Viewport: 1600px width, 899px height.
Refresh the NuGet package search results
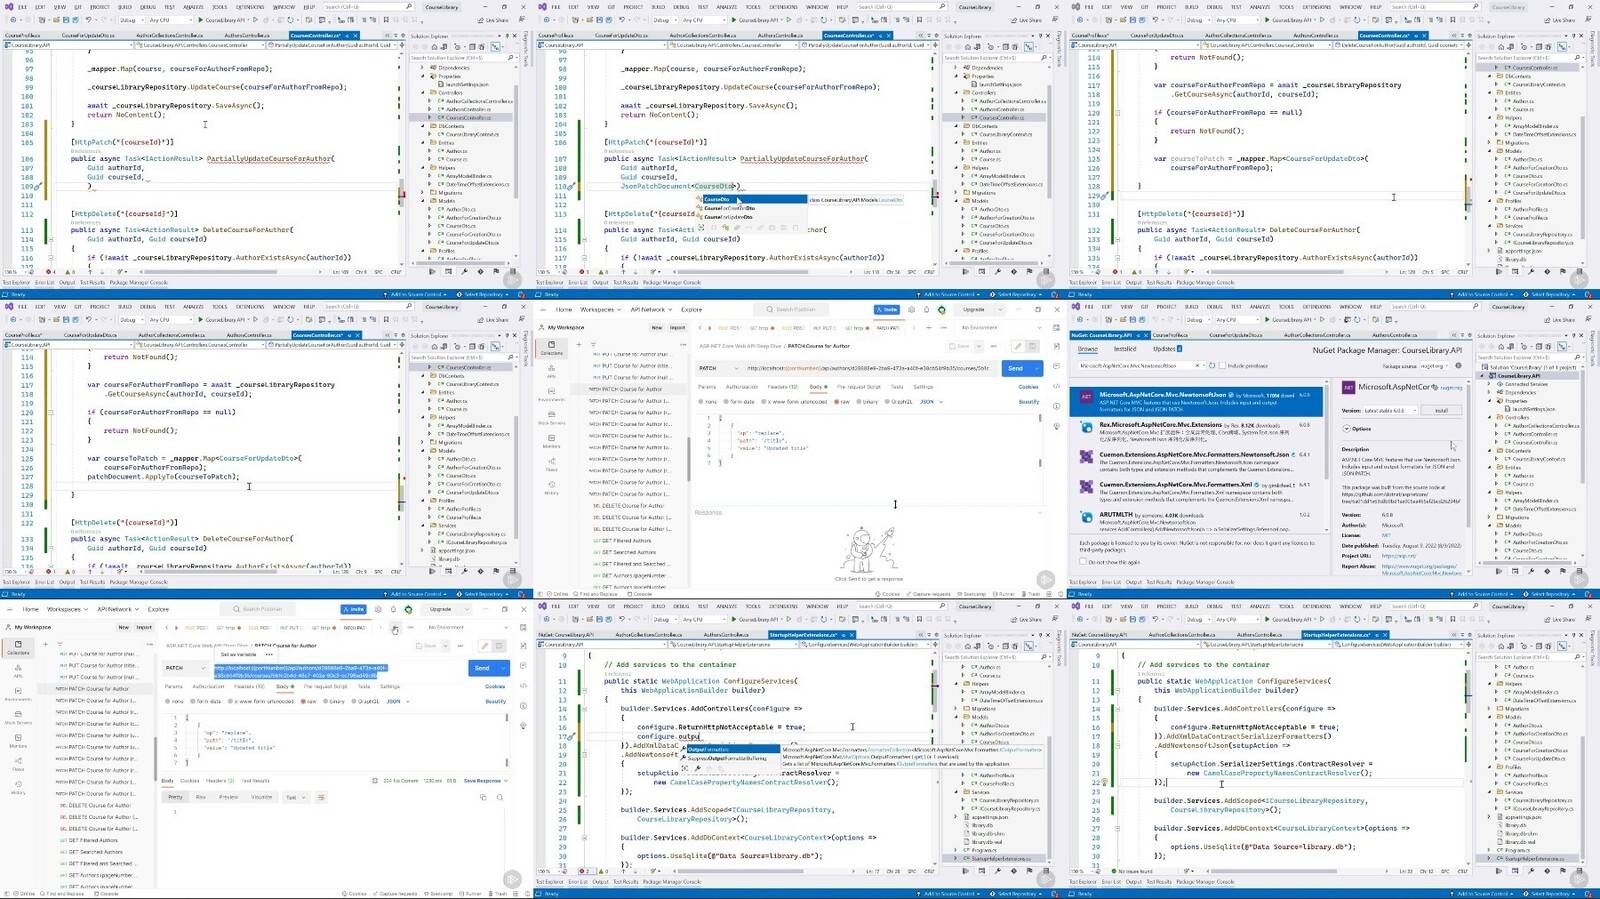(x=1212, y=365)
